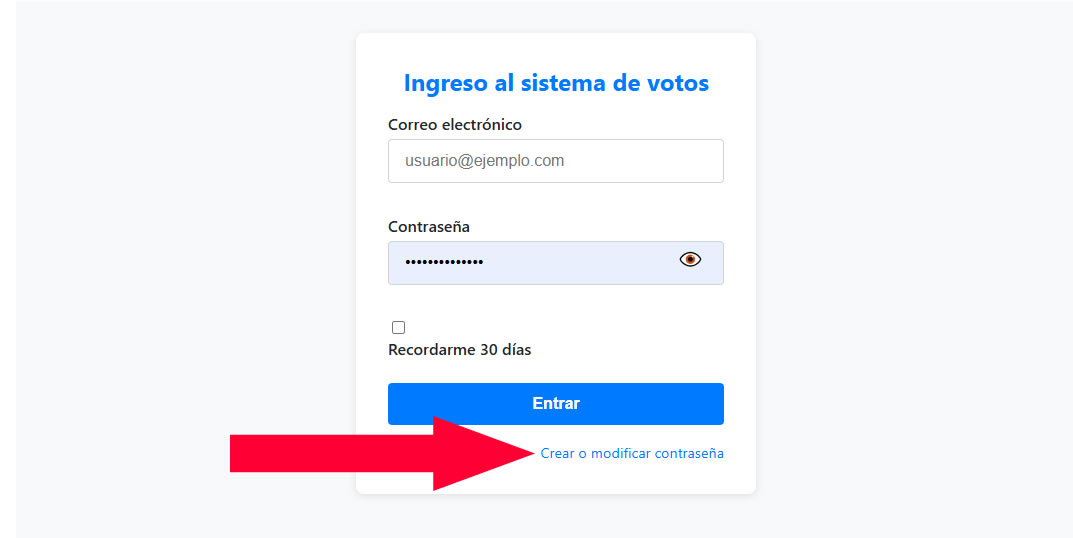Enable the Recordarme 30 días checkbox
The image size is (1073, 538).
[398, 327]
